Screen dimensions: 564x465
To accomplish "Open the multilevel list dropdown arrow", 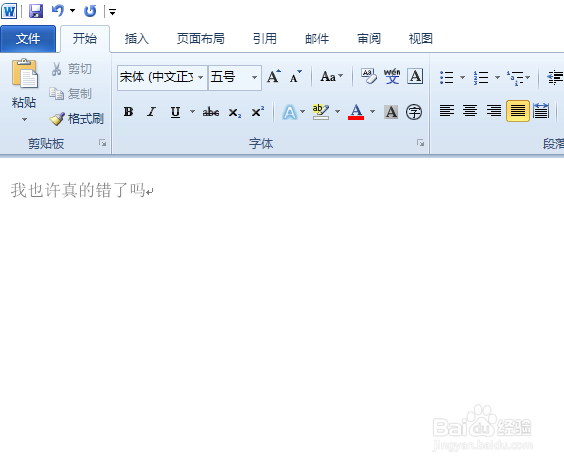I will 528,77.
